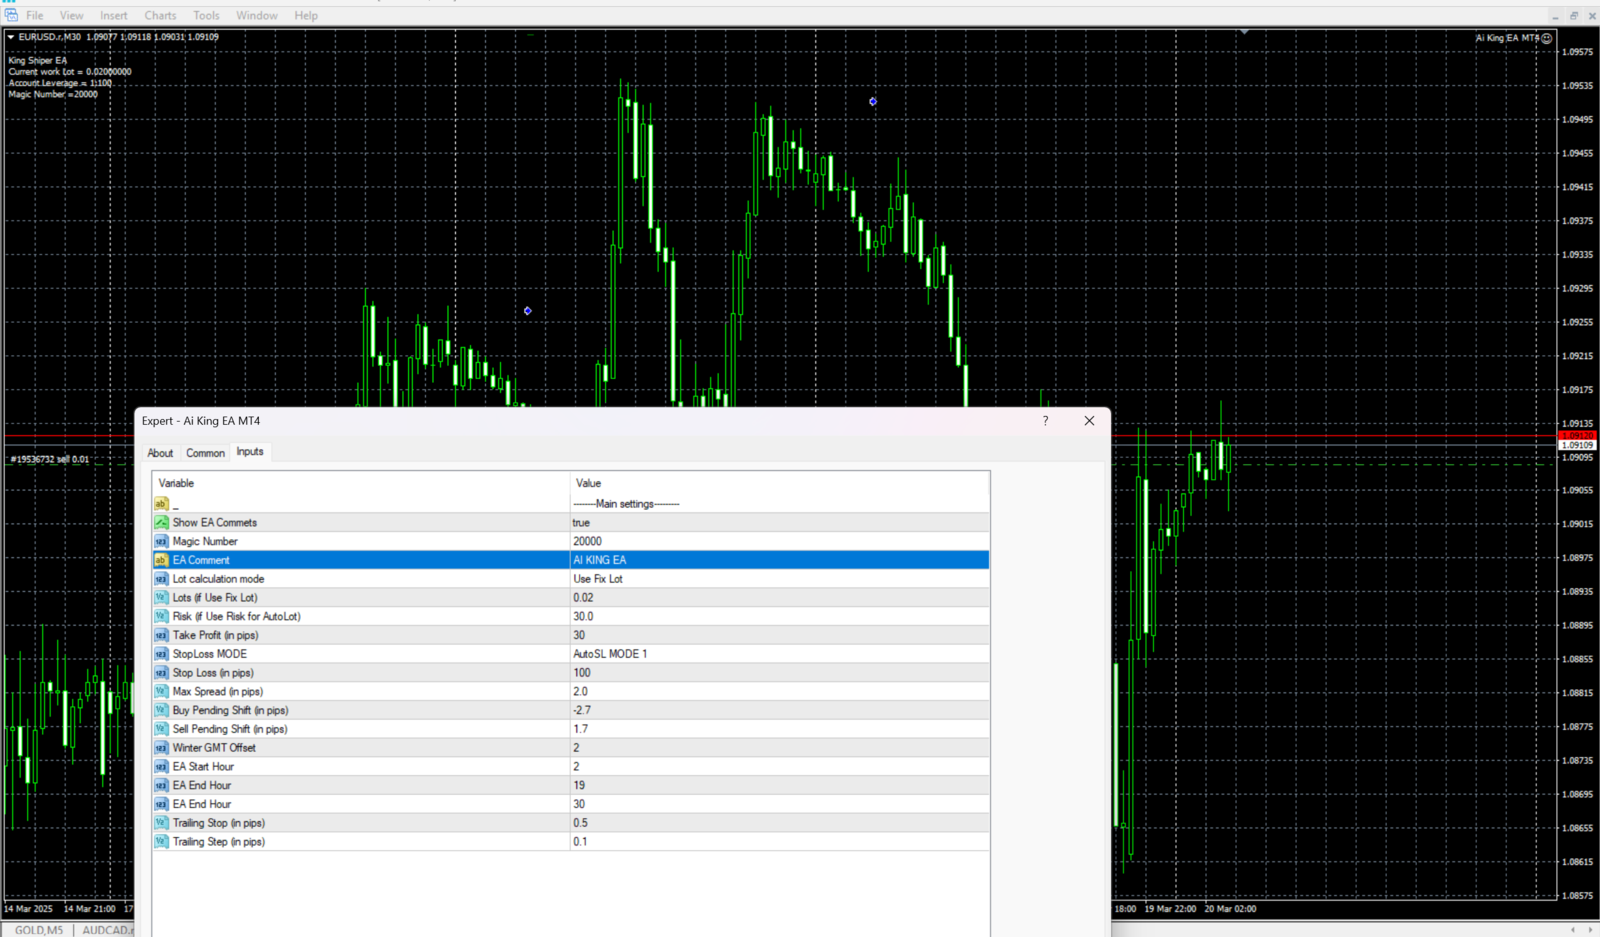Click the icon beside Trailing Step (in pips)
The height and width of the screenshot is (937, 1600).
[x=161, y=842]
